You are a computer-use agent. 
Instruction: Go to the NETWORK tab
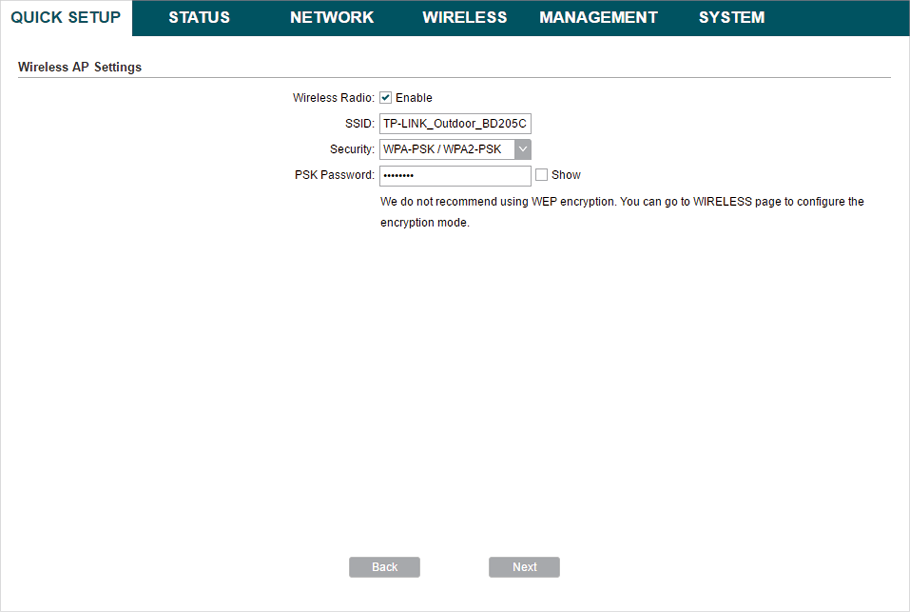(332, 18)
